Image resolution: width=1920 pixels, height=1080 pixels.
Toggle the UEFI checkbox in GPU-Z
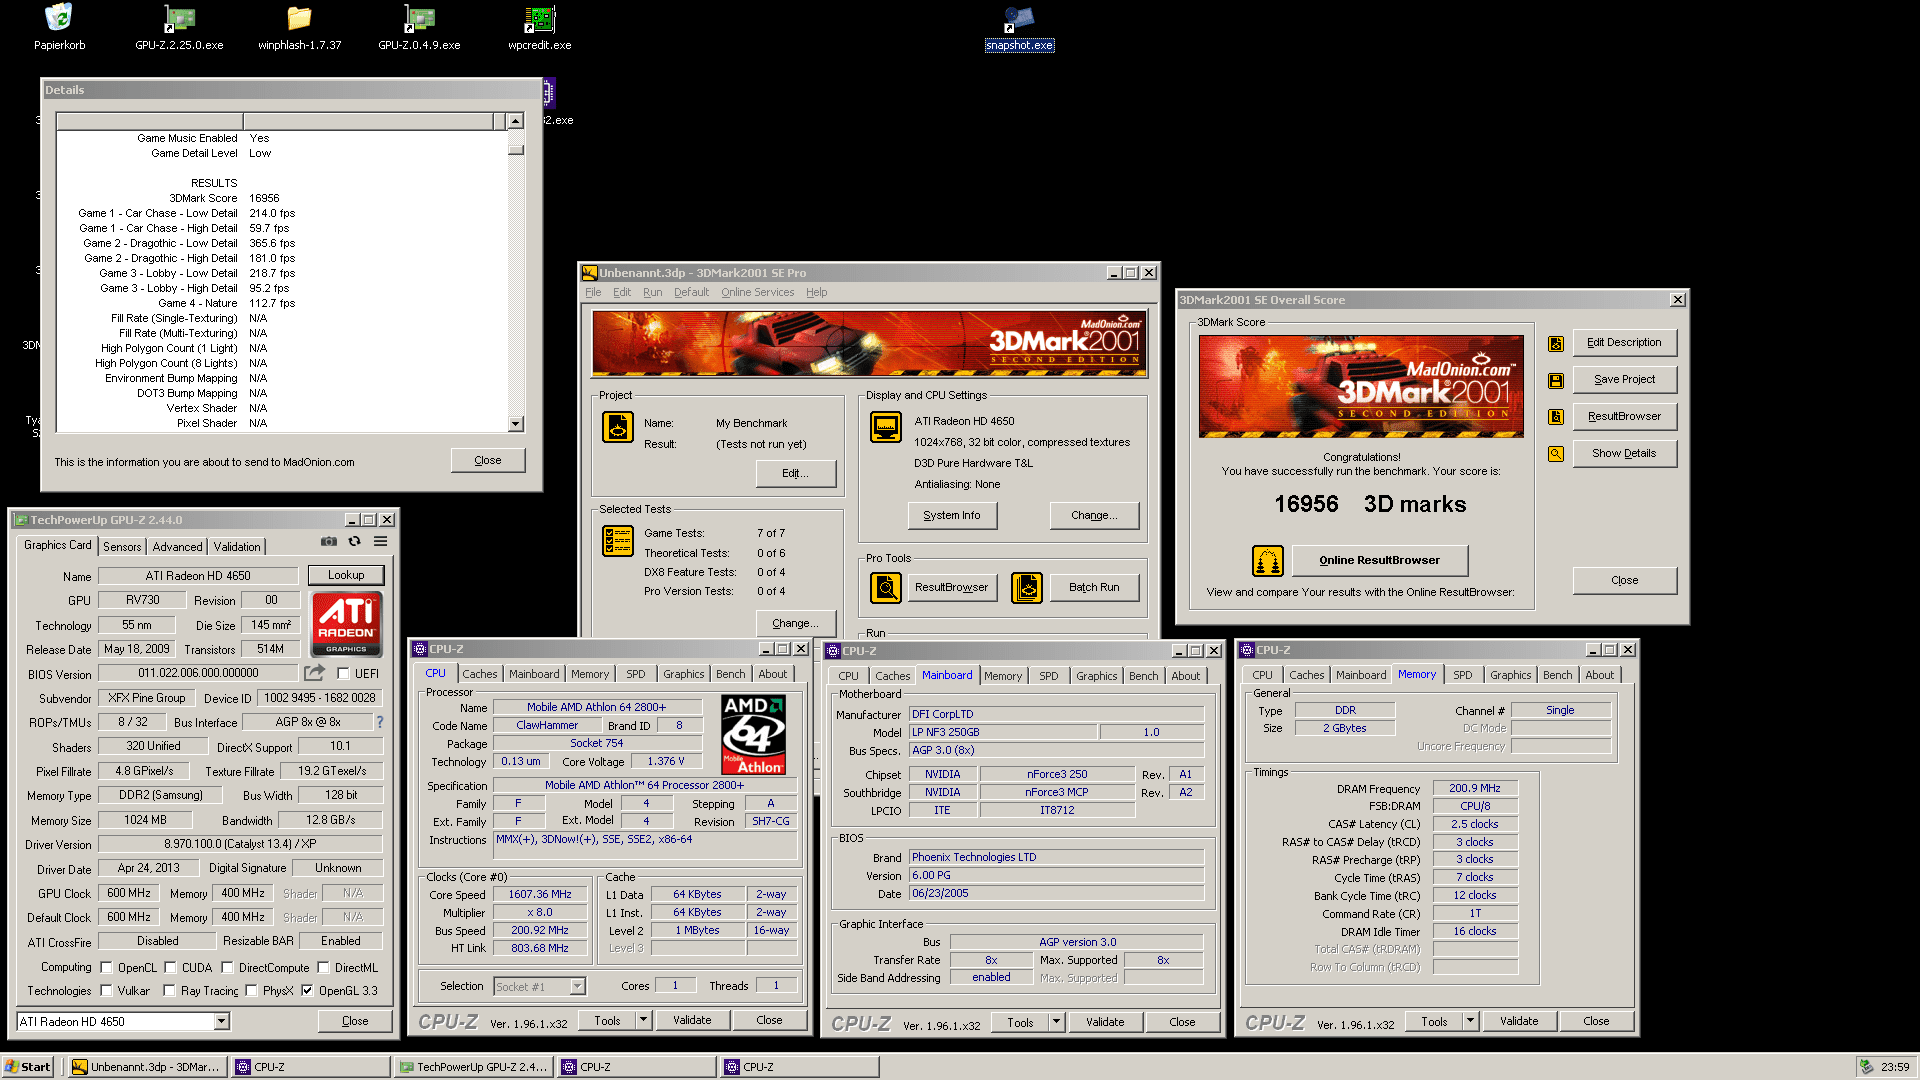tap(343, 674)
